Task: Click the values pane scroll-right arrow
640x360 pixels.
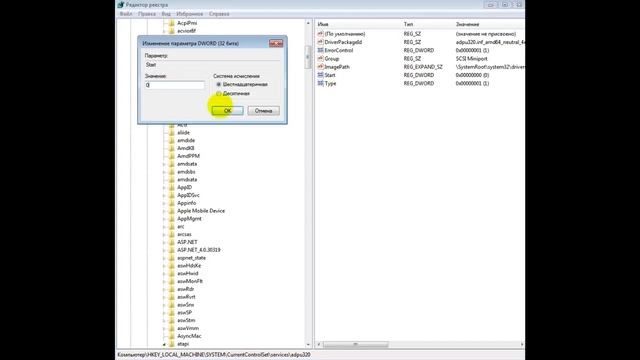Action: coord(522,344)
